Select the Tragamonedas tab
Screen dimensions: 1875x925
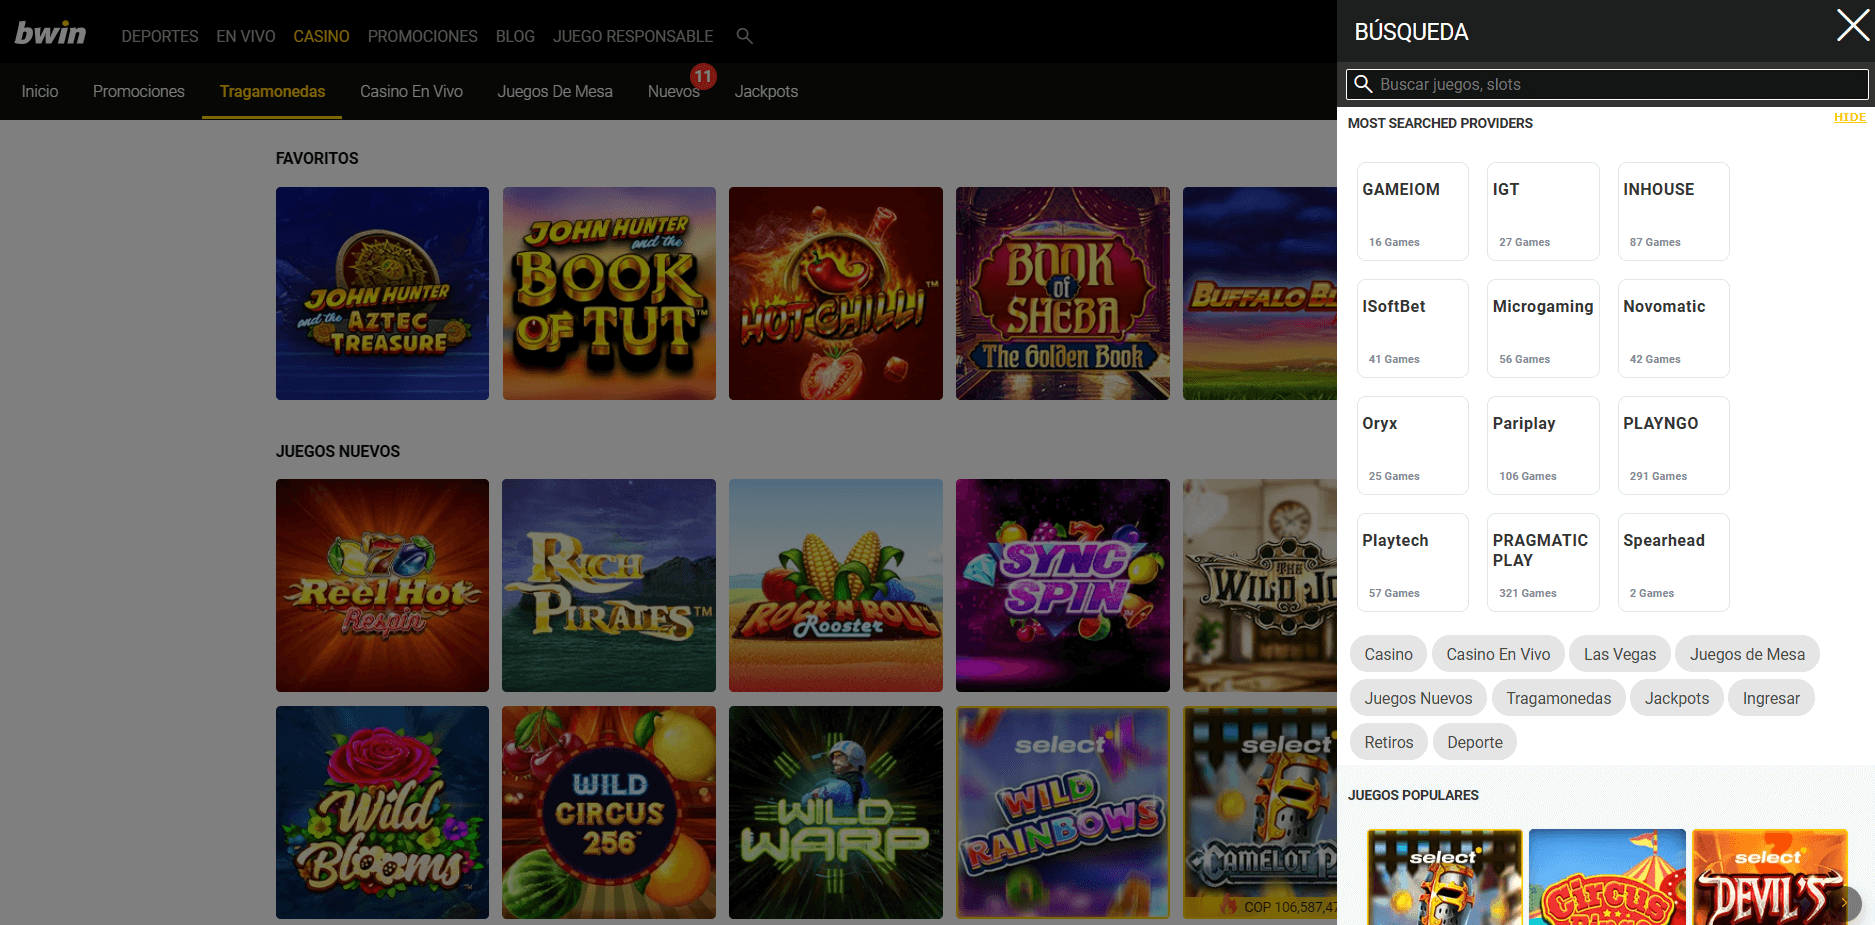(x=272, y=91)
